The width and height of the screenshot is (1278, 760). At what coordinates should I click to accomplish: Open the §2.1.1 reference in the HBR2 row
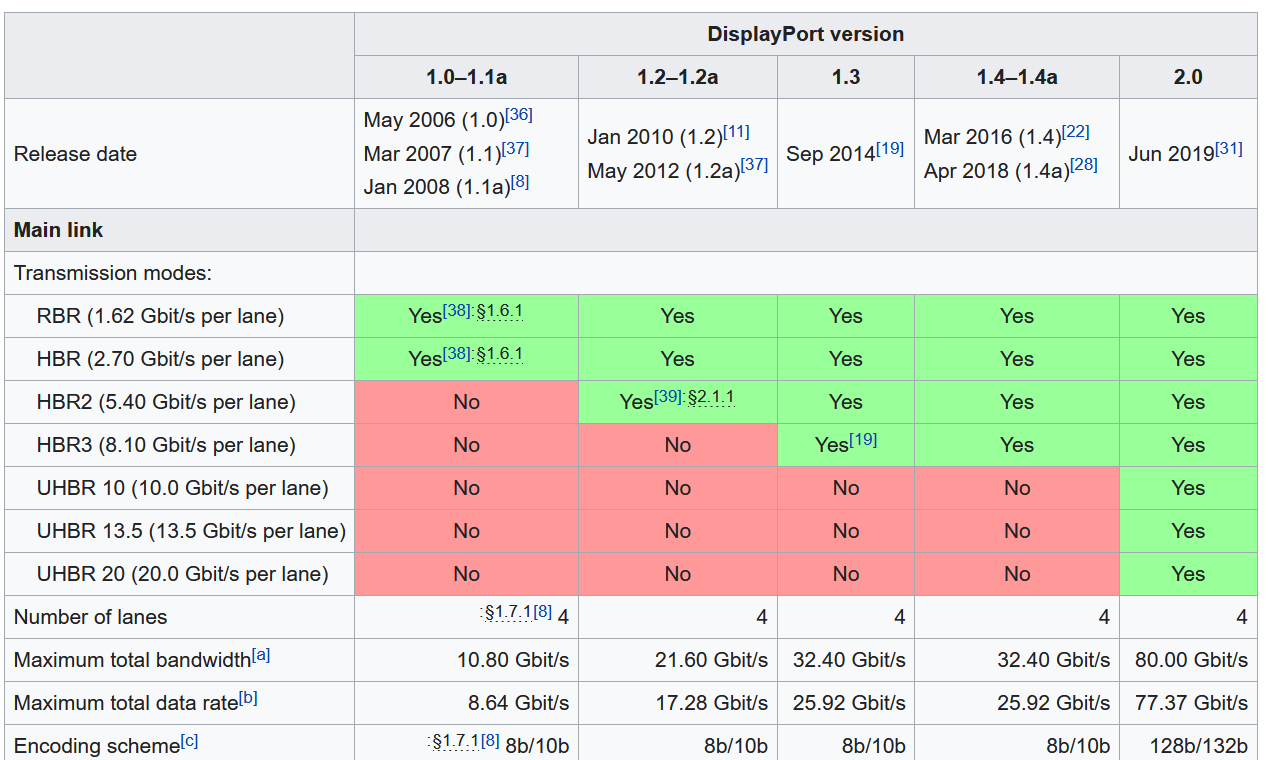(x=711, y=396)
